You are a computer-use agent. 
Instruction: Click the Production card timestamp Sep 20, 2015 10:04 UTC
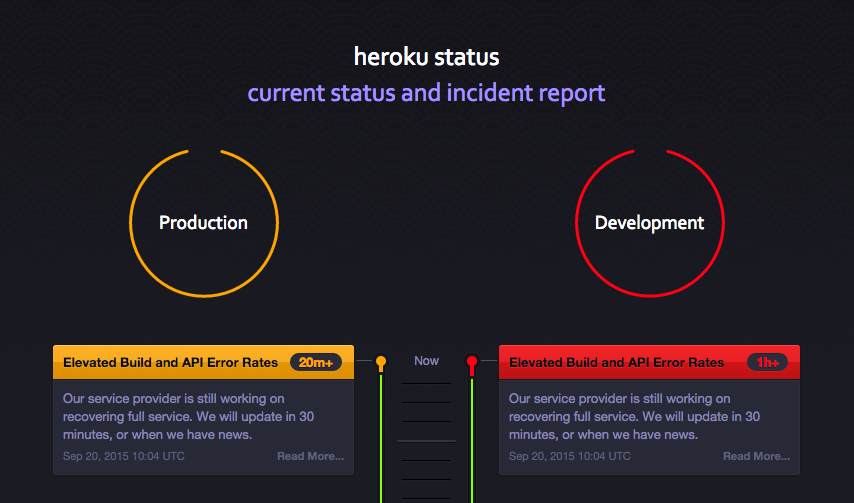[x=124, y=456]
